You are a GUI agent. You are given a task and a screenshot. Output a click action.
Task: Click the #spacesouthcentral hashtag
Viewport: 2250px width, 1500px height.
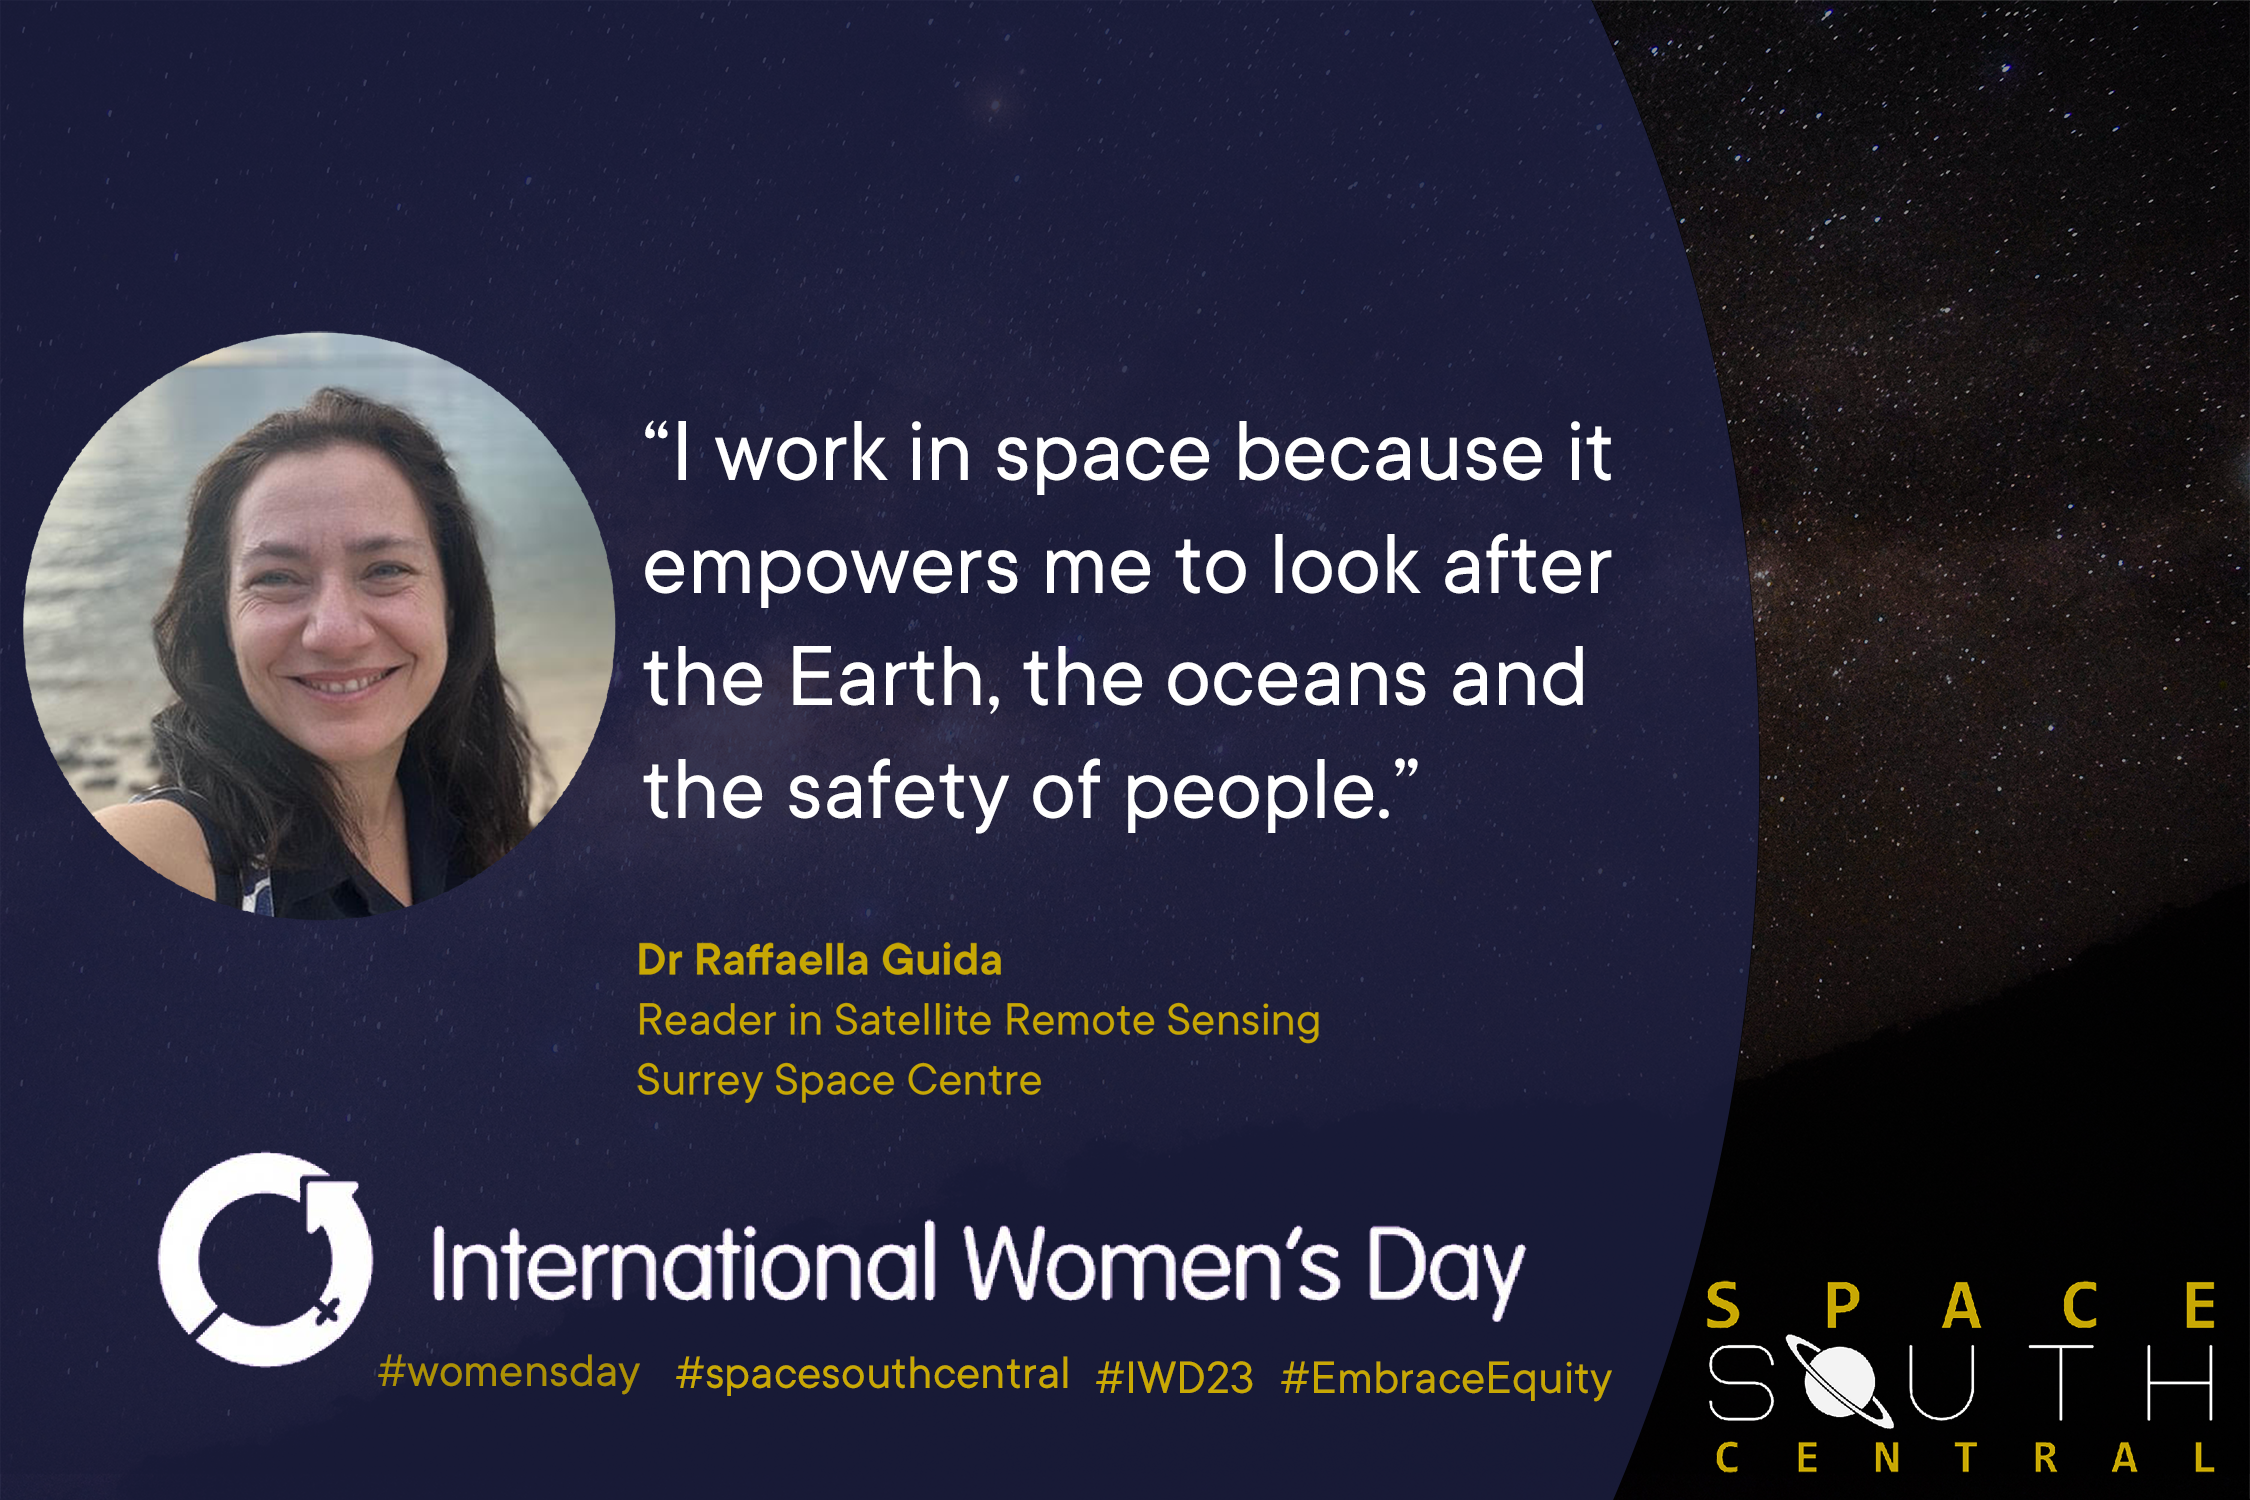point(872,1374)
